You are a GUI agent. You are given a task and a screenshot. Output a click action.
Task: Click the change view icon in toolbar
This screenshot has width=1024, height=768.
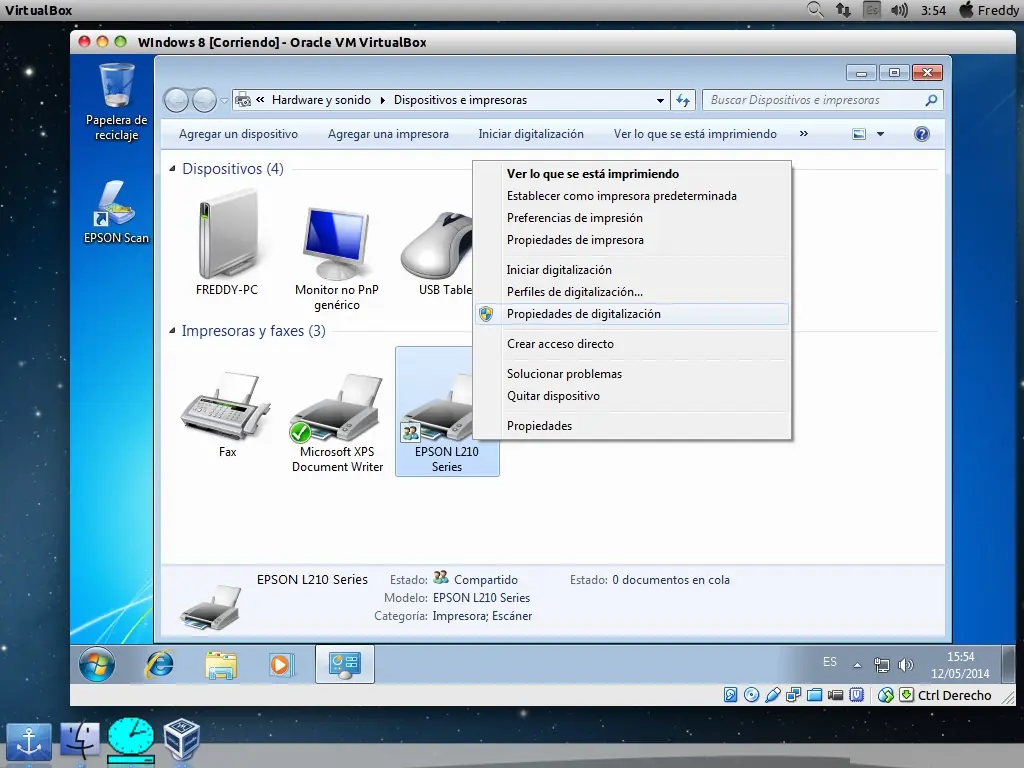click(x=859, y=134)
